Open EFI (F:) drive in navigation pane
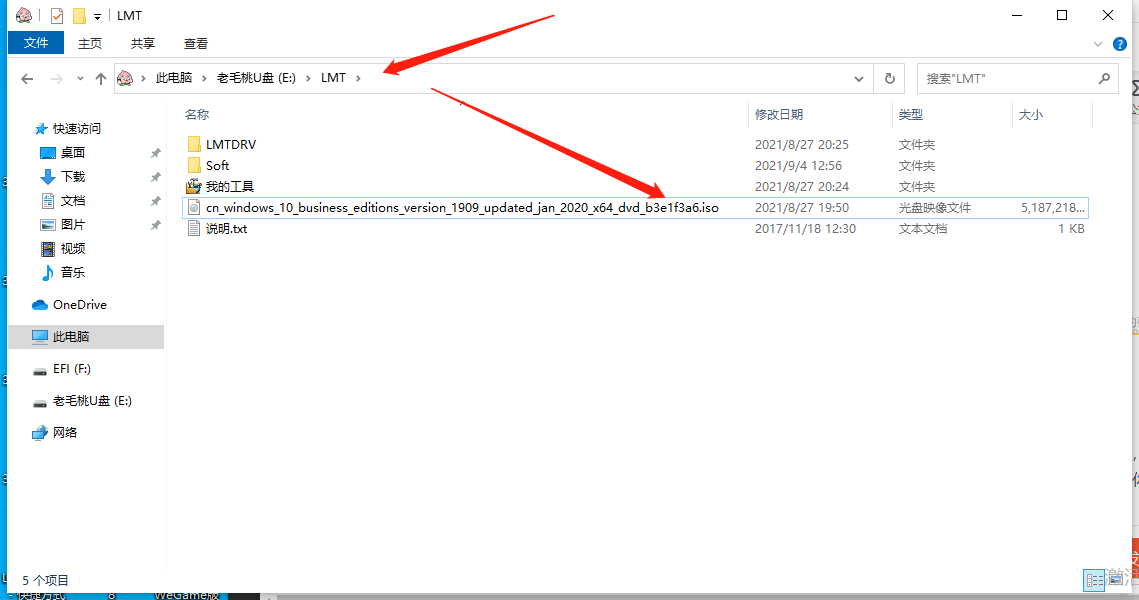Screen dimensions: 1139x600 click(x=71, y=369)
